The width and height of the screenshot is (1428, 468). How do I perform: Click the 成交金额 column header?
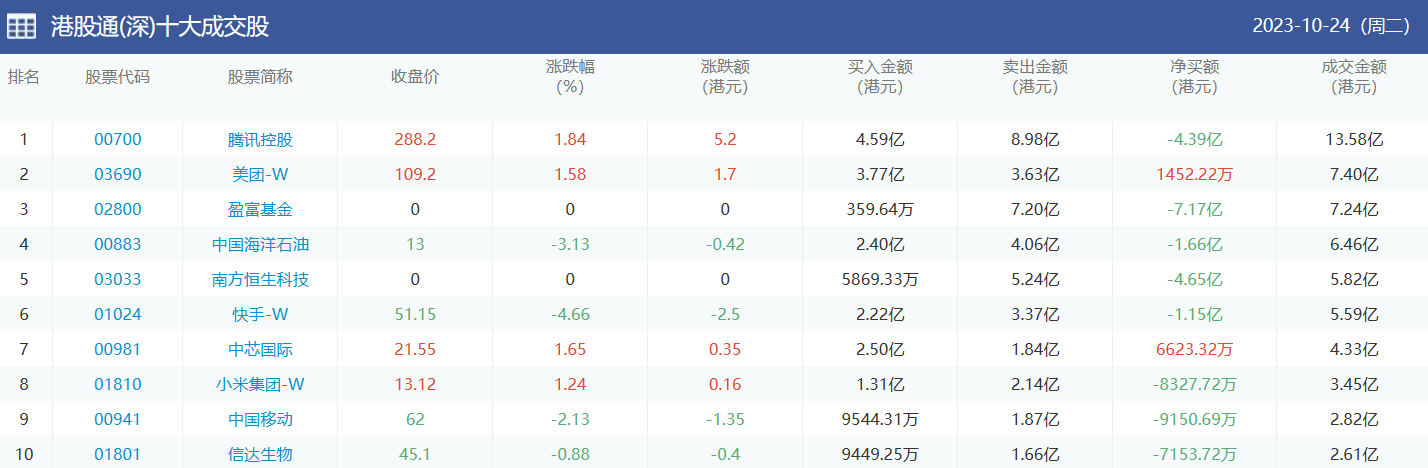[1354, 77]
